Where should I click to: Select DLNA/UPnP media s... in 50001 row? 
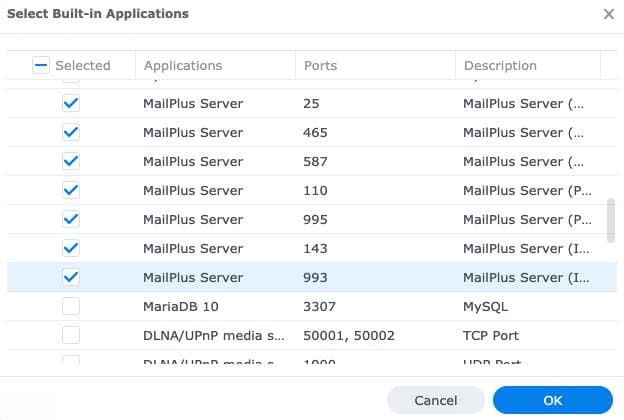tap(214, 336)
